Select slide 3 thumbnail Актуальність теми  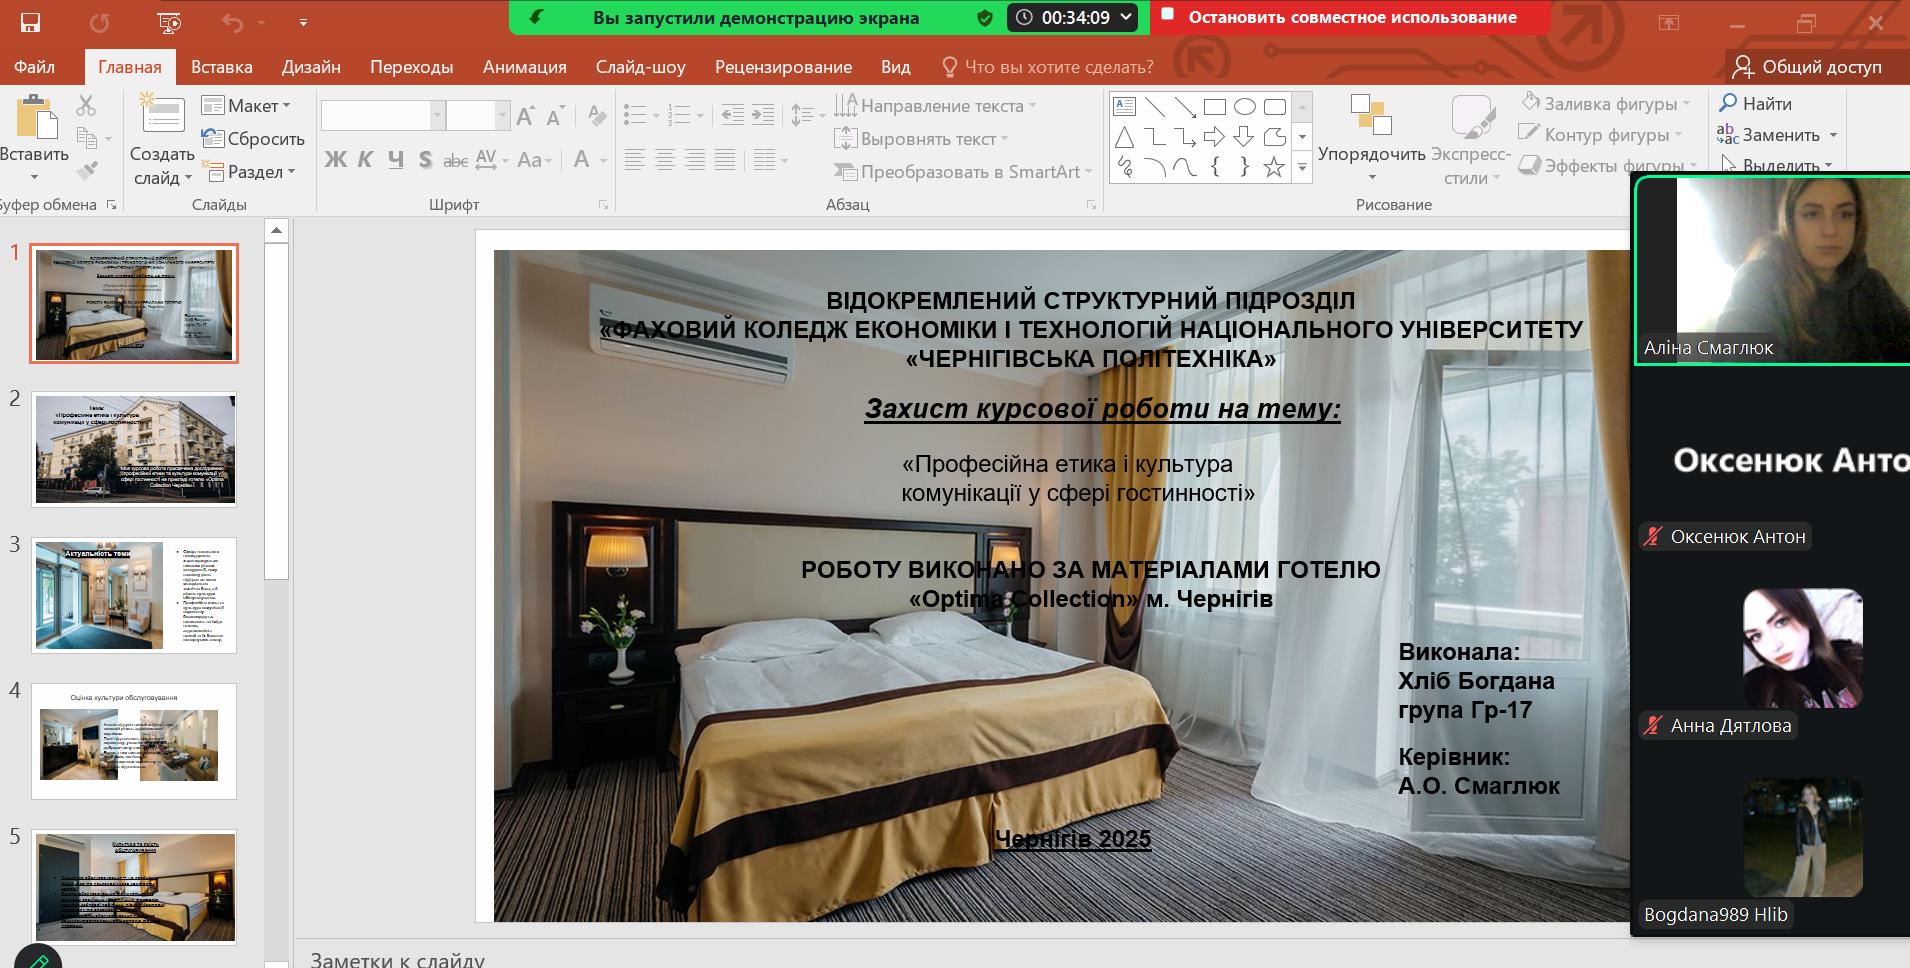coord(134,595)
